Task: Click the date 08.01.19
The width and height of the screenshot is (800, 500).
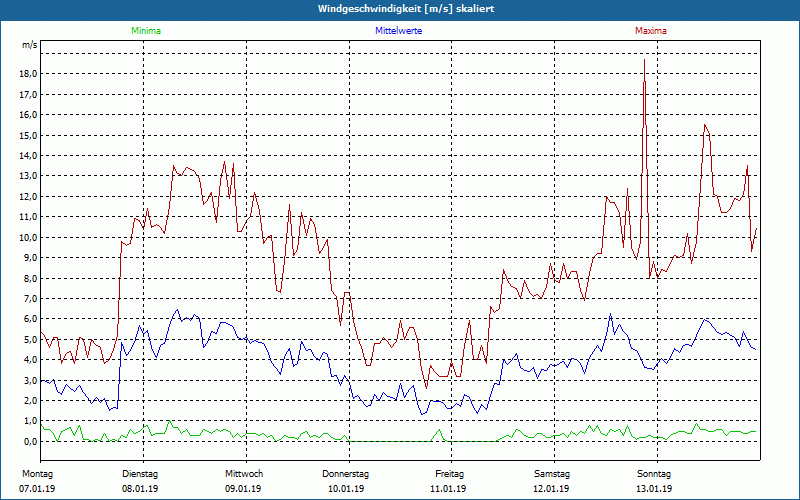Action: tap(140, 488)
